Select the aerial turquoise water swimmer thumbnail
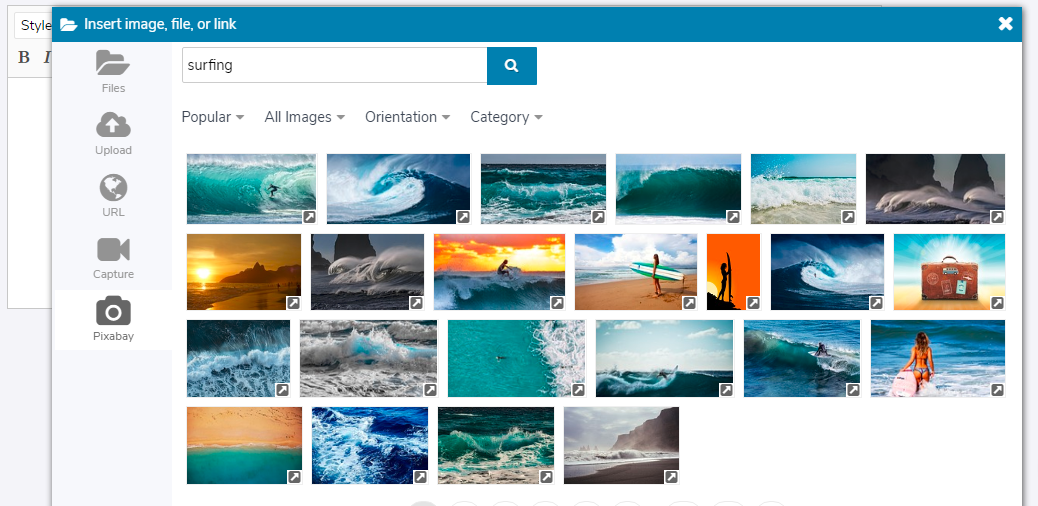Screen dimensions: 1038x506 [x=516, y=358]
